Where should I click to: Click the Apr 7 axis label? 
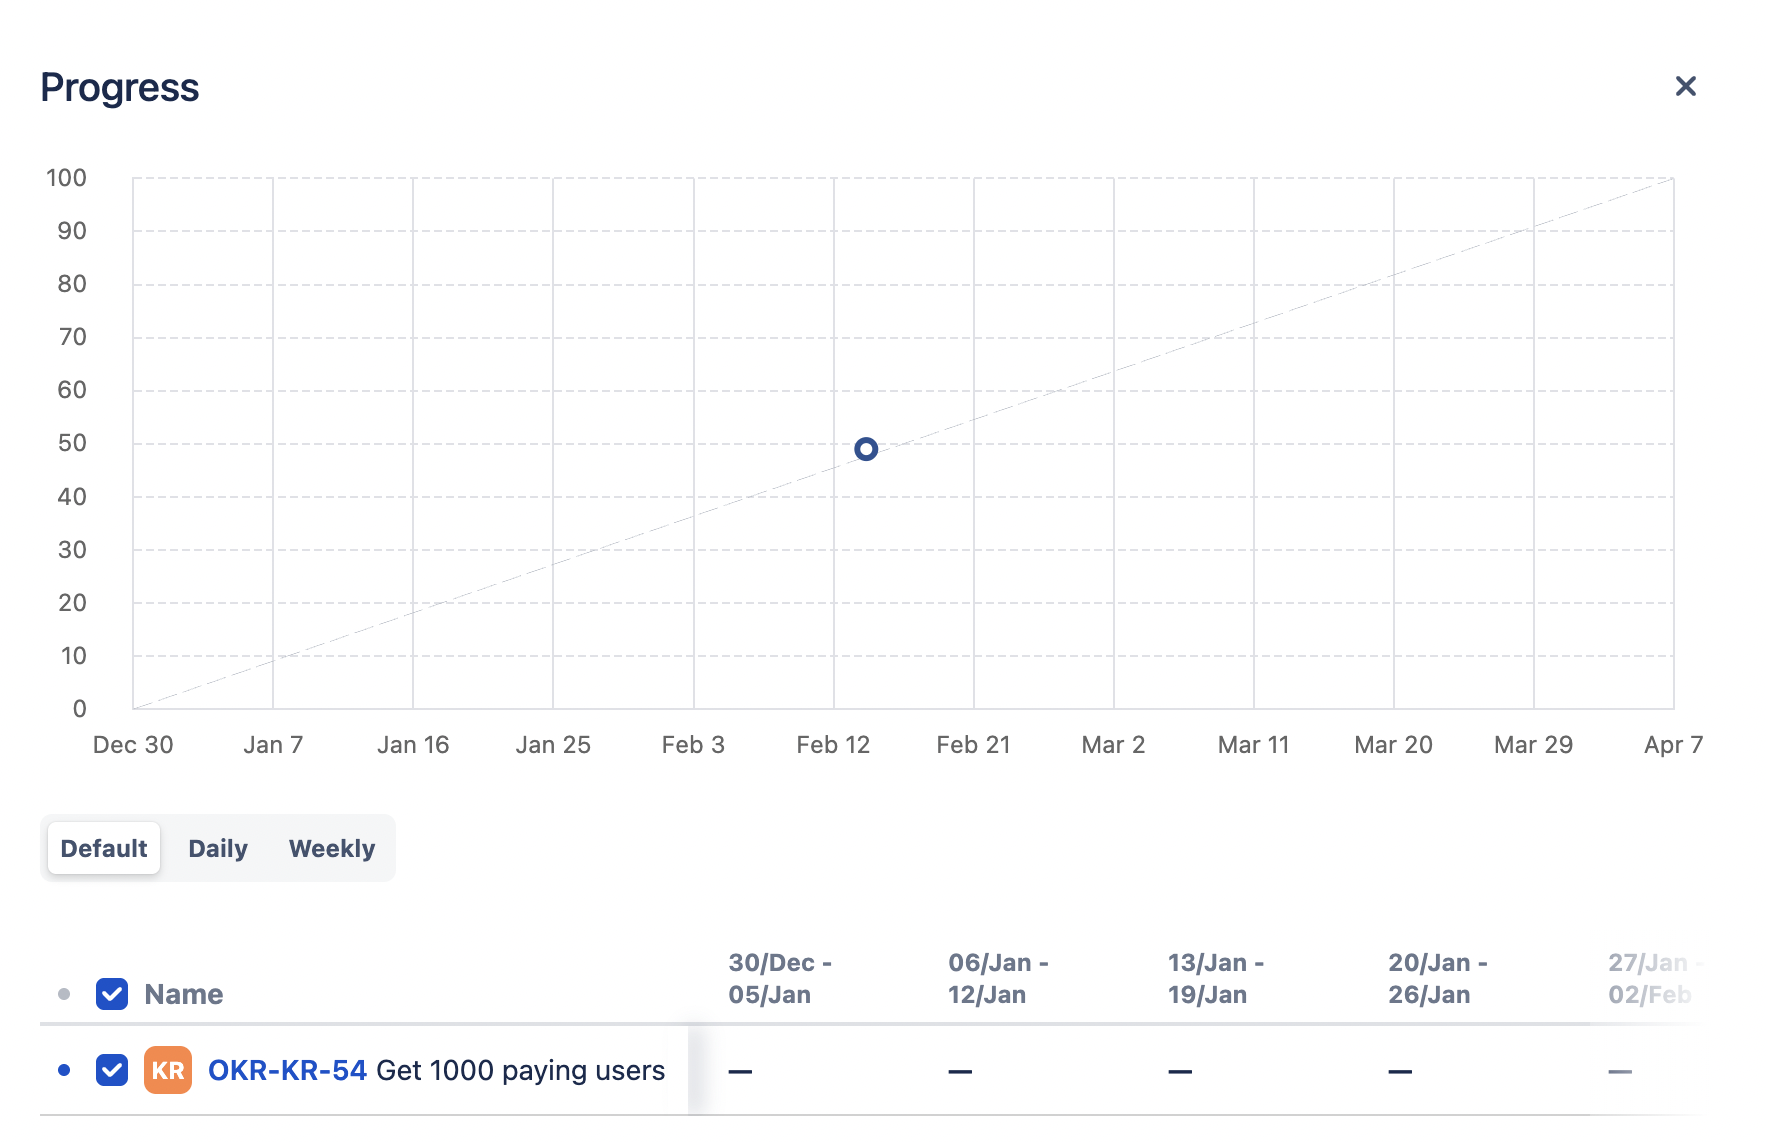click(x=1673, y=745)
